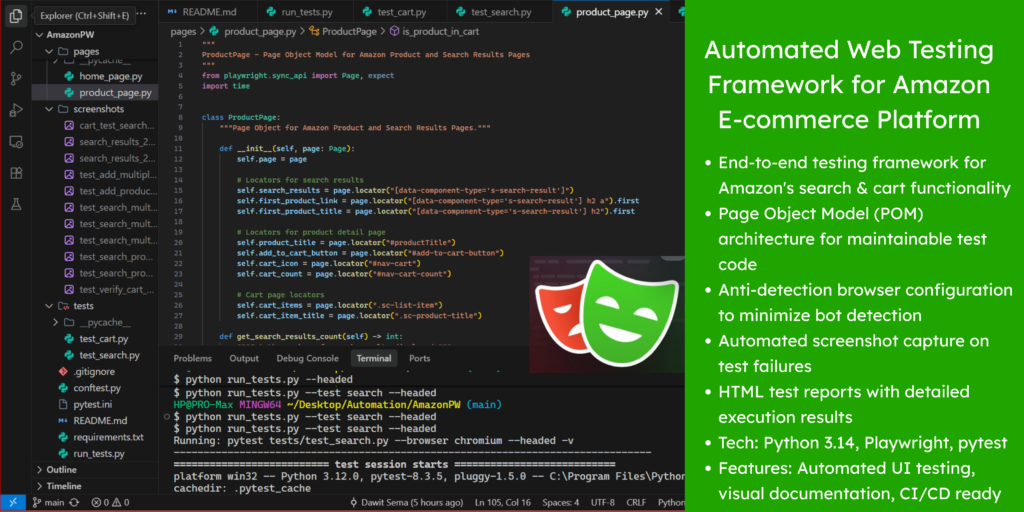Open remote window menu in status bar
The width and height of the screenshot is (1024, 512).
tap(13, 503)
